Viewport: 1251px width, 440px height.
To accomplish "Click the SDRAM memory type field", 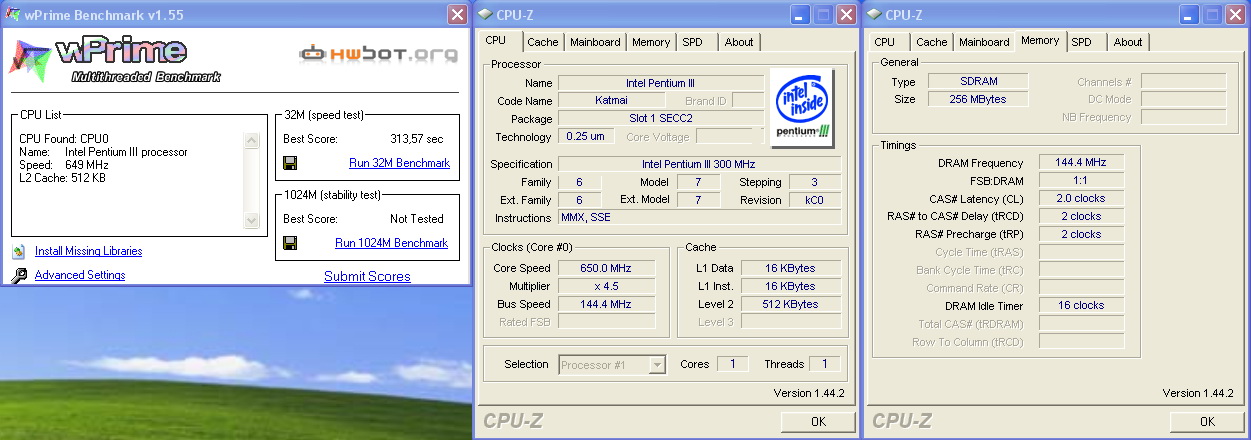I will tap(978, 82).
